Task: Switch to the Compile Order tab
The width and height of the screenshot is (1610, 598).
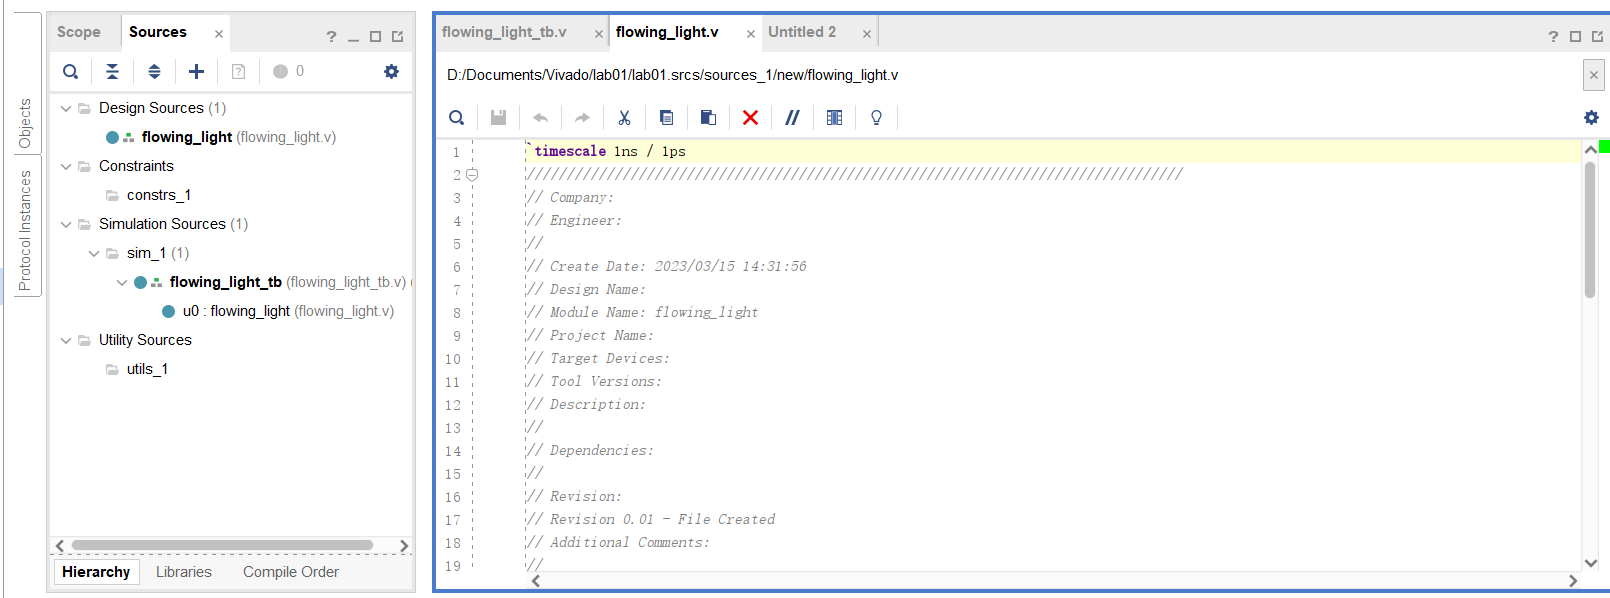Action: tap(290, 572)
